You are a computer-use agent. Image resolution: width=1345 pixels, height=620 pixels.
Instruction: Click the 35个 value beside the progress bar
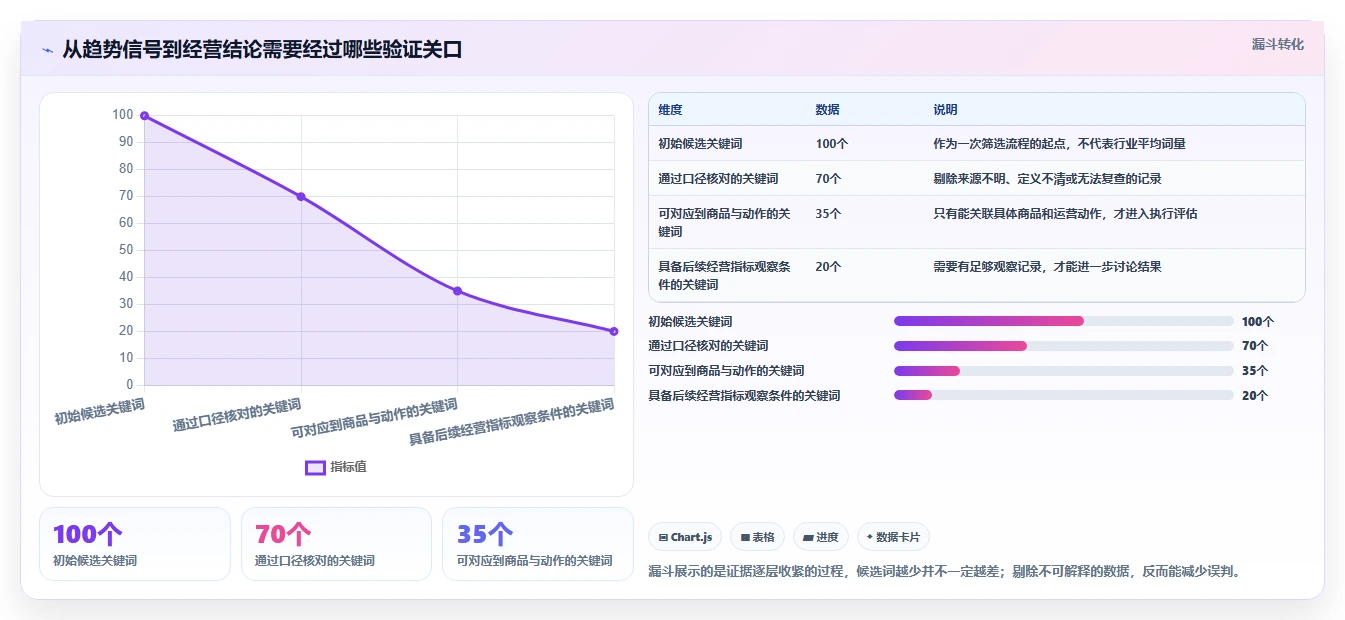1255,371
